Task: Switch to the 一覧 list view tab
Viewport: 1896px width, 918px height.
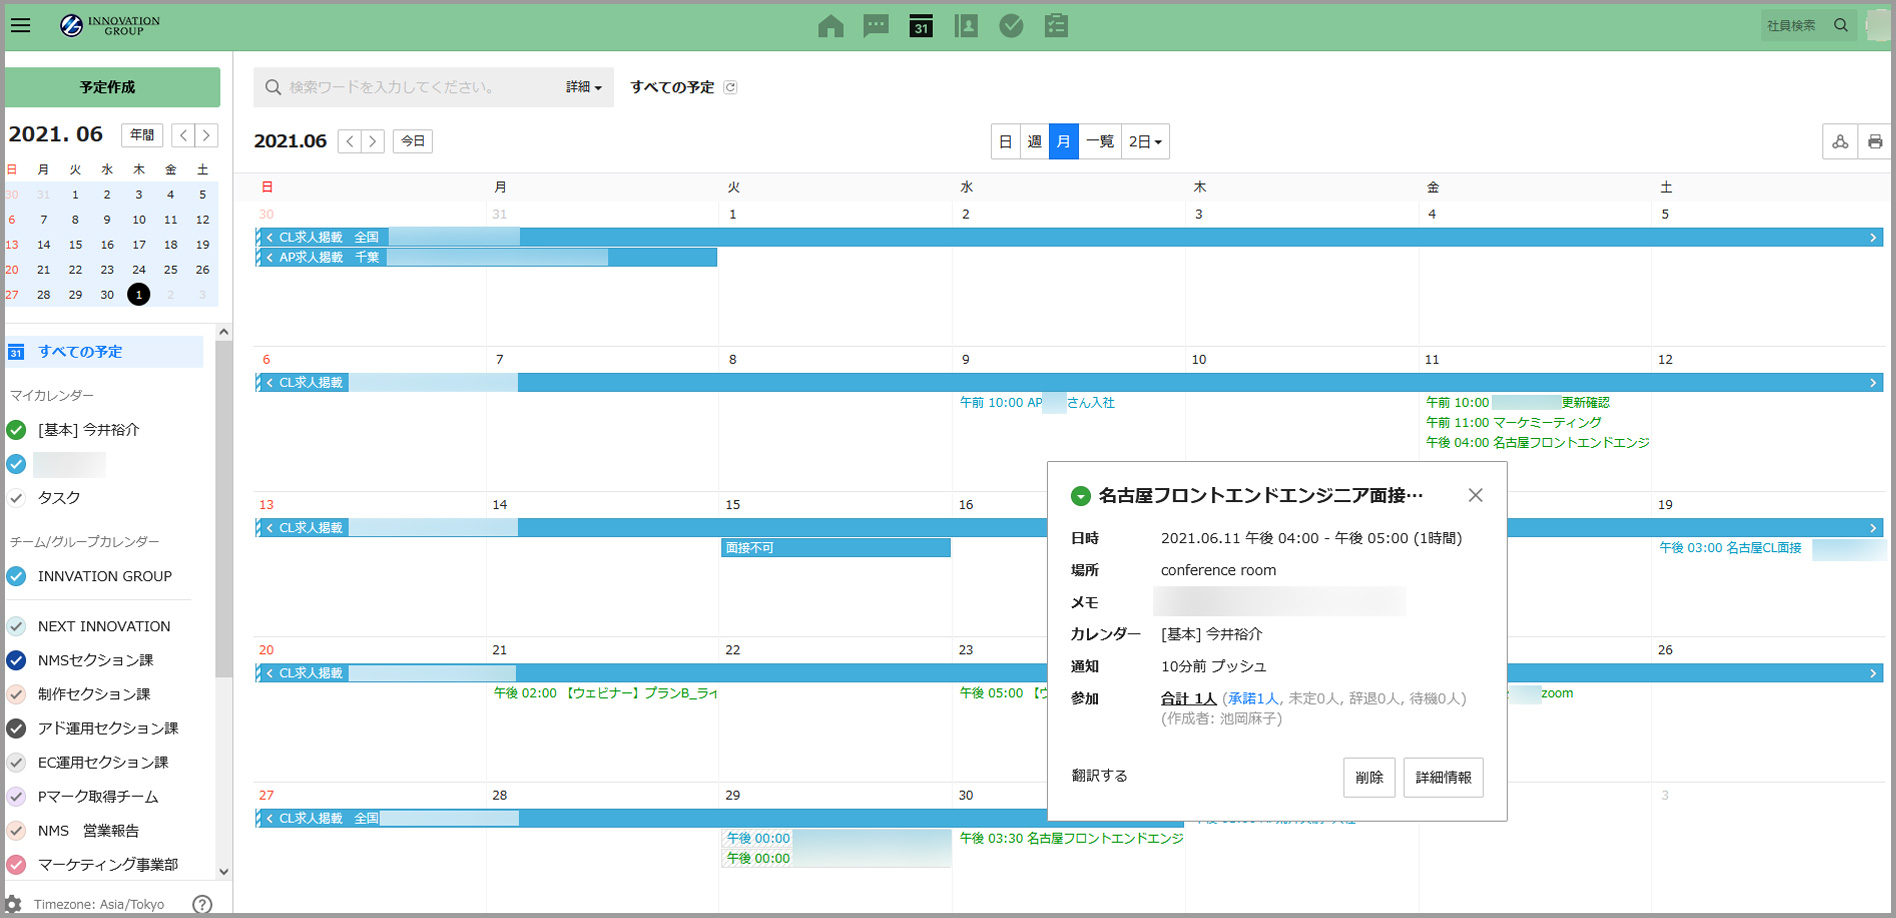Action: point(1100,142)
